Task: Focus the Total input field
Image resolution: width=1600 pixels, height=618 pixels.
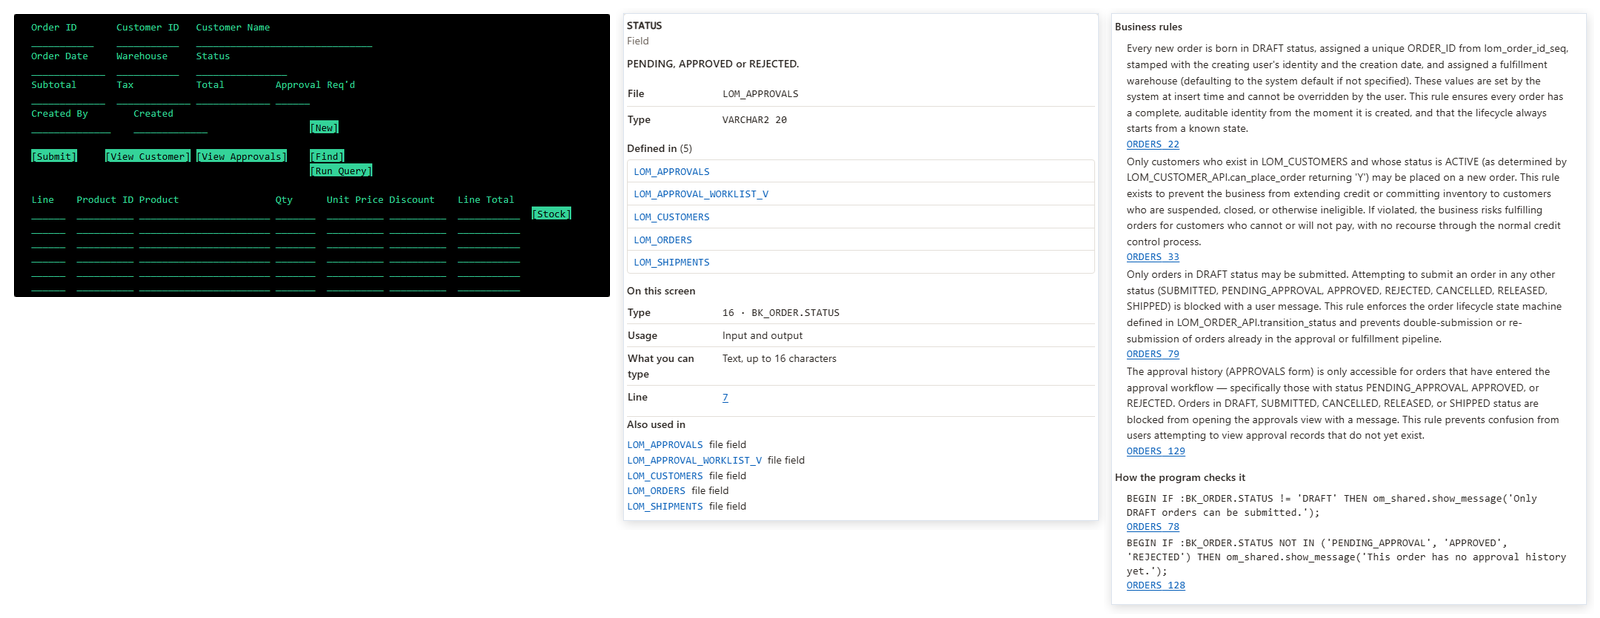Action: coord(233,99)
